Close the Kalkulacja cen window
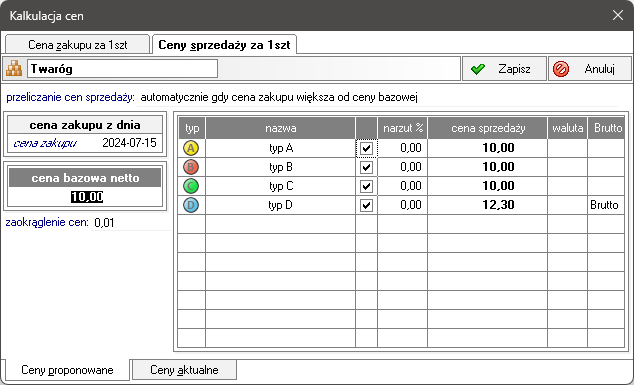 click(618, 15)
